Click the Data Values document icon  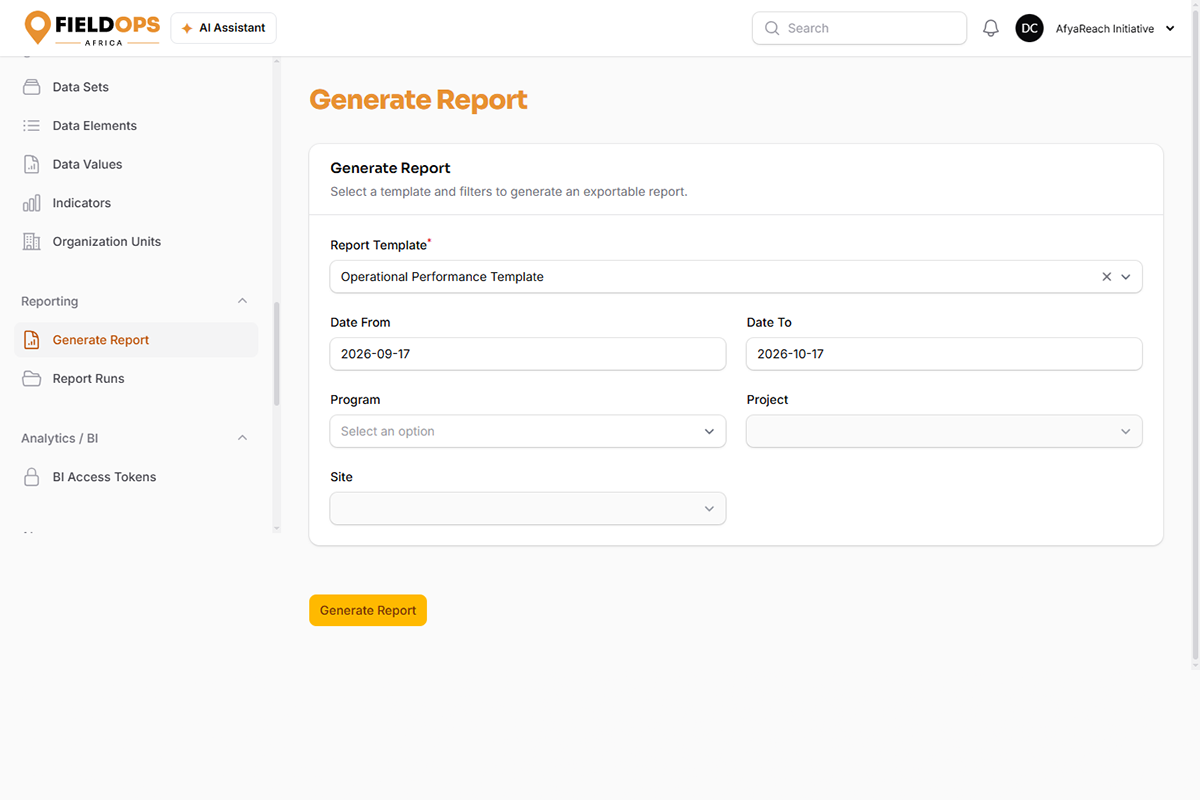pos(32,164)
